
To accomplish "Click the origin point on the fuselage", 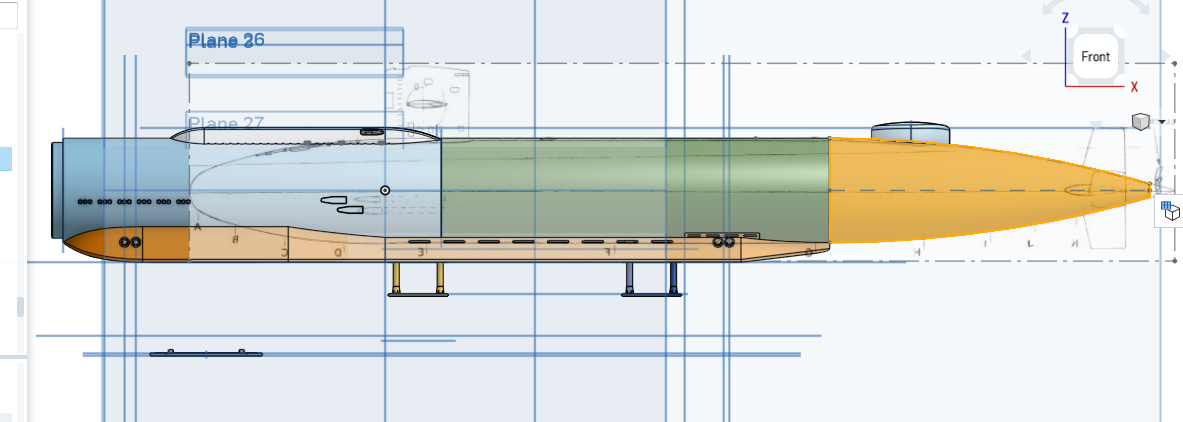I will click(385, 190).
